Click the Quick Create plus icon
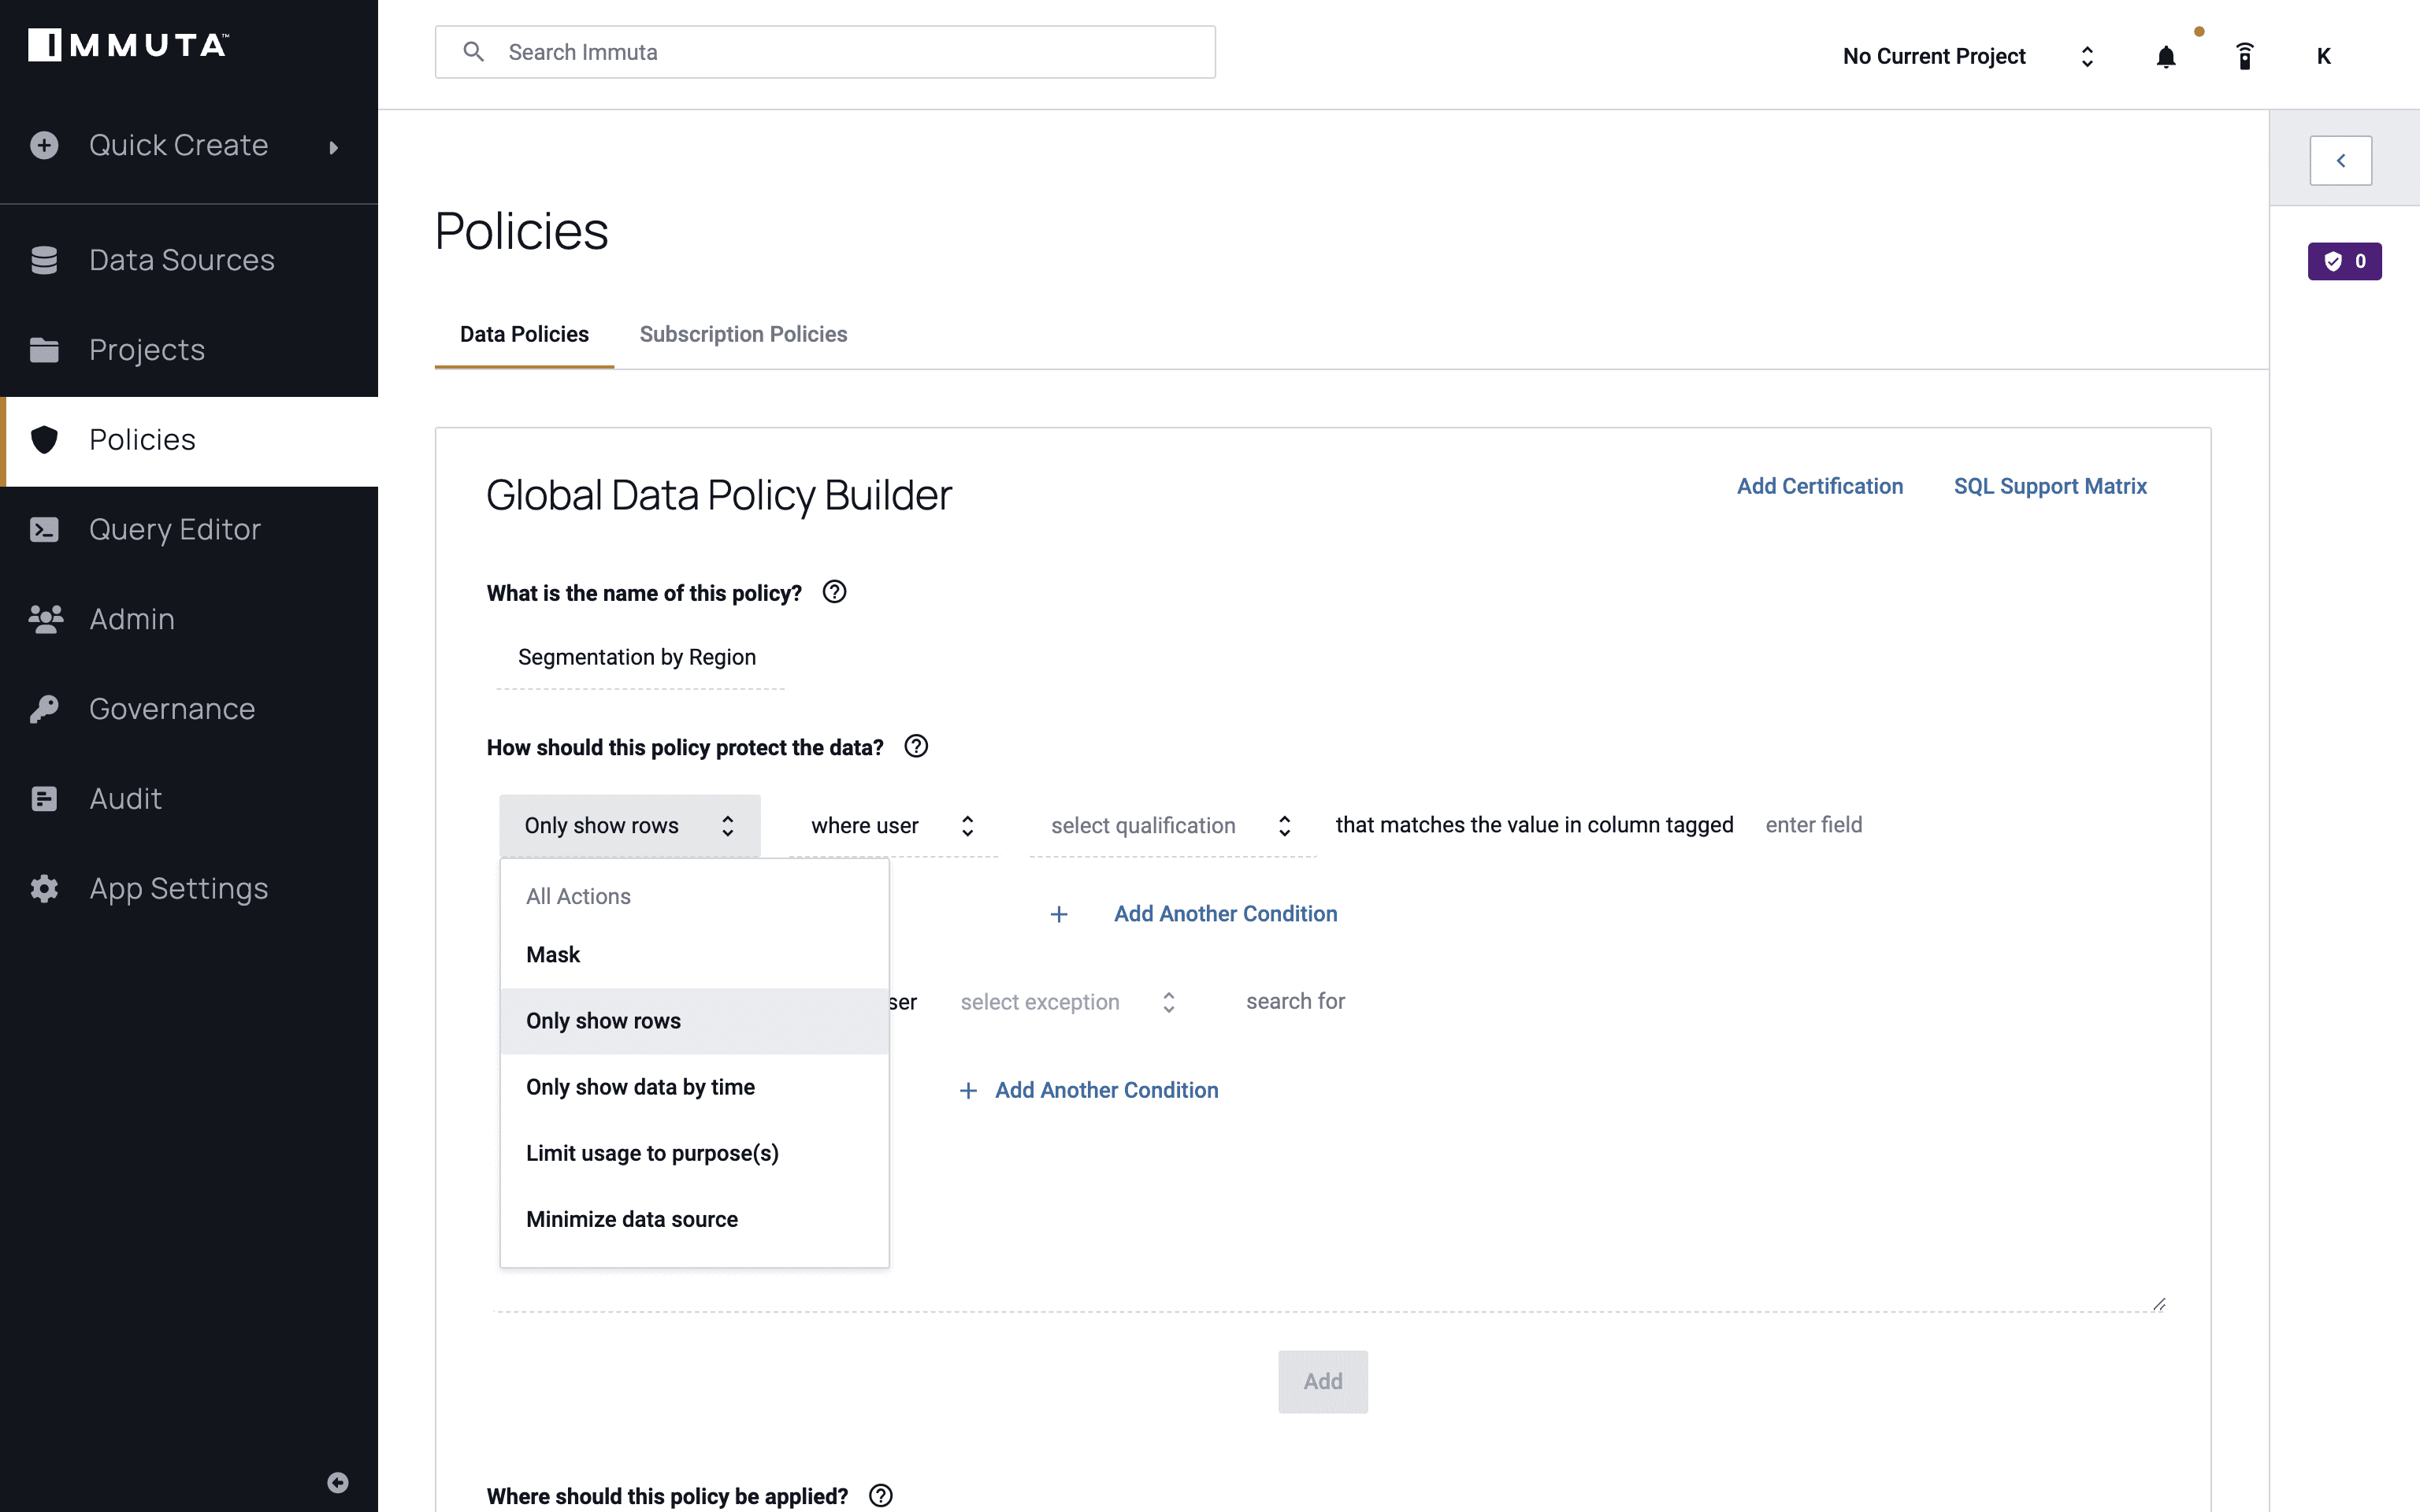Image resolution: width=2420 pixels, height=1512 pixels. [44, 146]
